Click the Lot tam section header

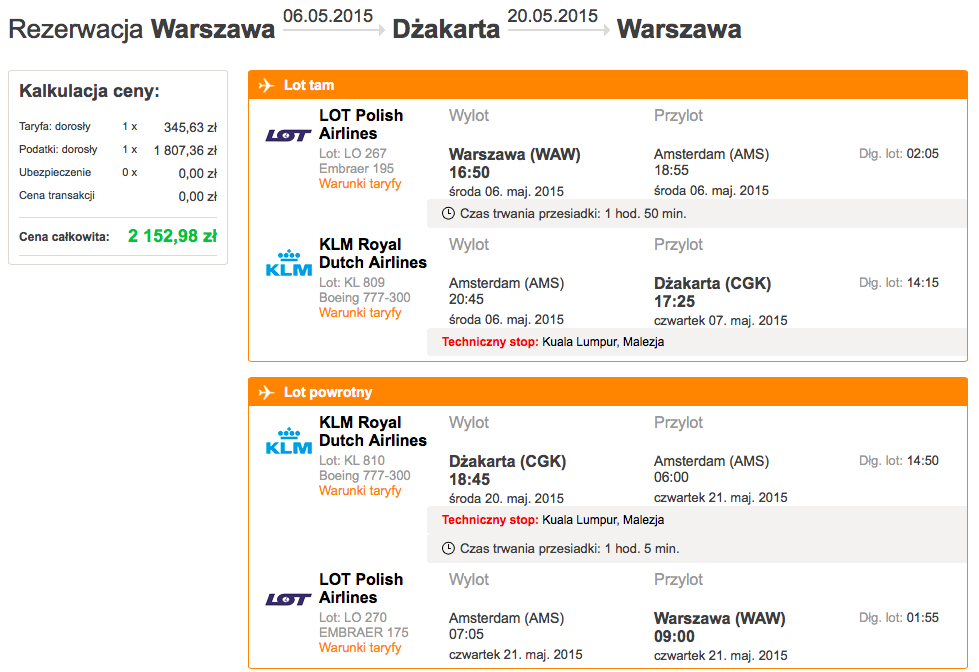[608, 85]
